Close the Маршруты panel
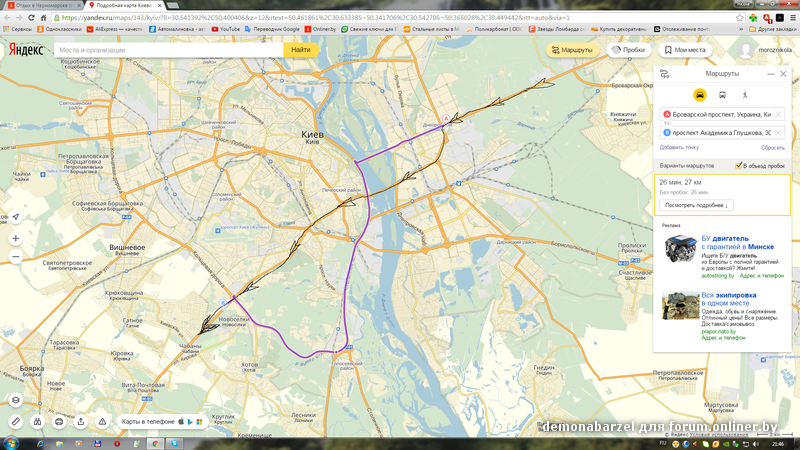Screen dimensions: 800x450 [x=783, y=74]
